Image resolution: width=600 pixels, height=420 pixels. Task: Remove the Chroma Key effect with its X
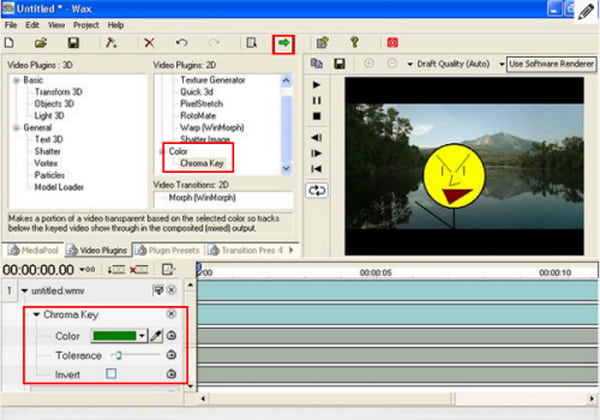[171, 315]
